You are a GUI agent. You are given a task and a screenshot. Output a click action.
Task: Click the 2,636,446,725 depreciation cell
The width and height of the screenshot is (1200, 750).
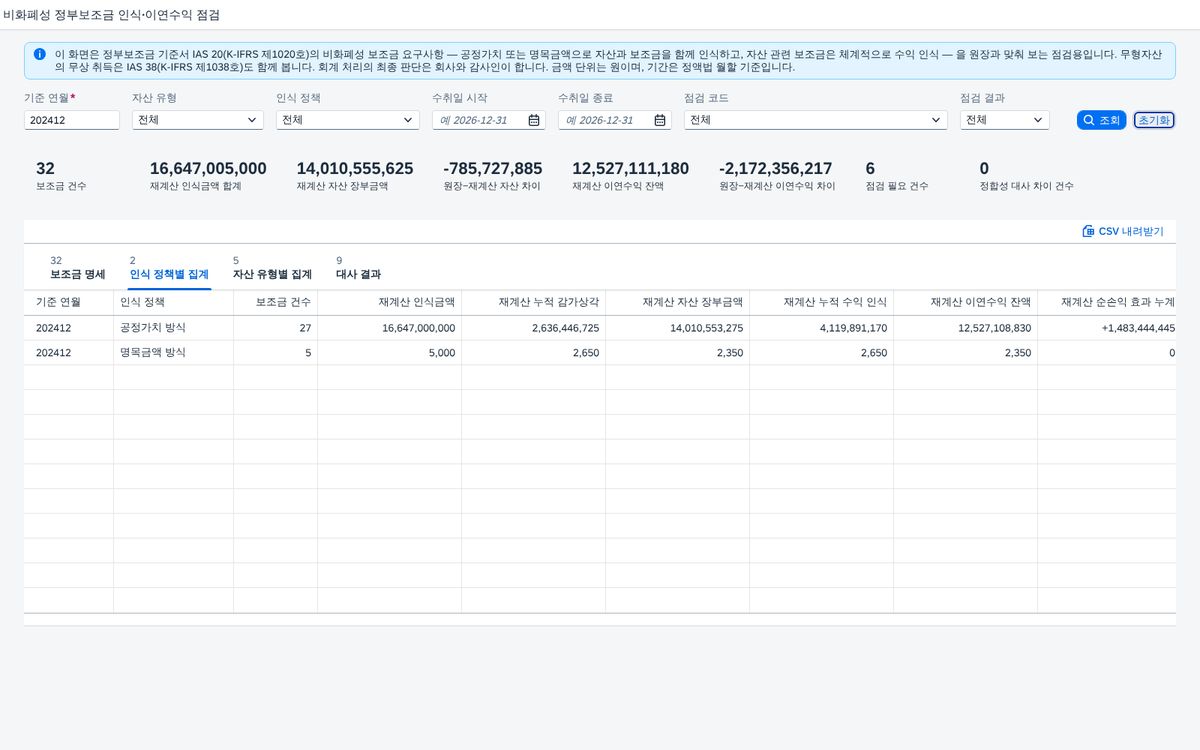click(534, 328)
